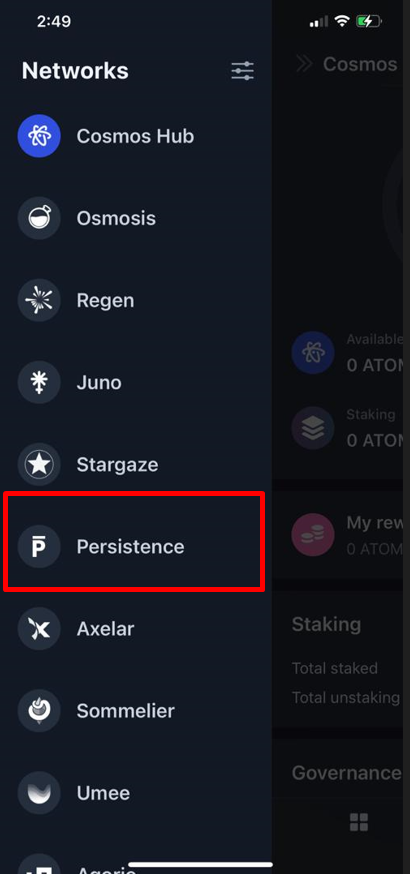This screenshot has width=410, height=874.
Task: Choose the Regen burst icon
Action: (x=39, y=300)
